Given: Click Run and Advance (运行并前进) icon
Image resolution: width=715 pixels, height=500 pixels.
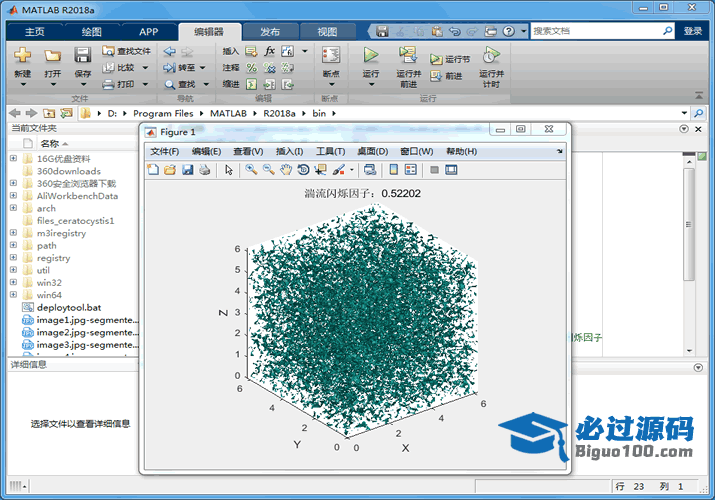Looking at the screenshot, I should coord(408,55).
